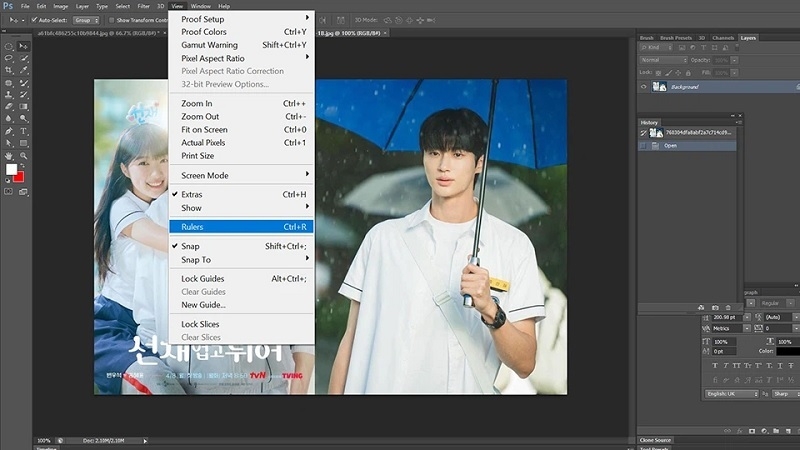Select the Elliptical Marquee tool
This screenshot has height=450, width=800.
[x=9, y=46]
